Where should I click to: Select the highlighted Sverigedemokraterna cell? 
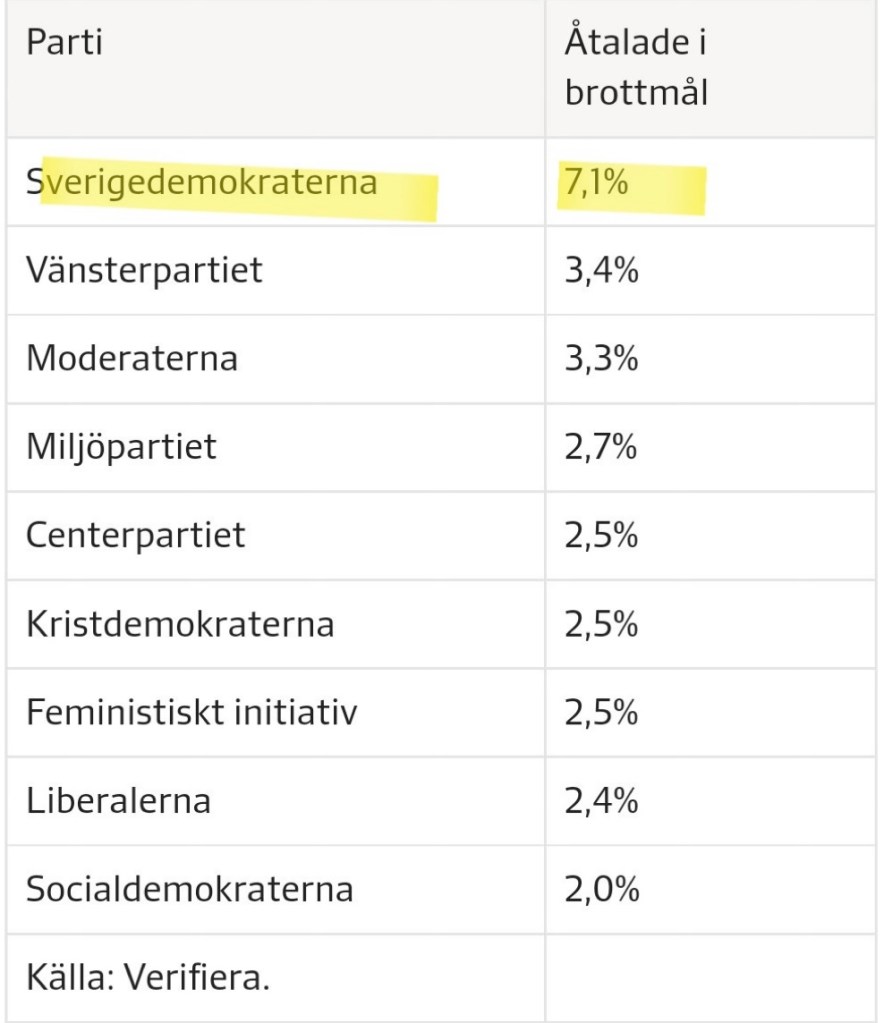(202, 183)
